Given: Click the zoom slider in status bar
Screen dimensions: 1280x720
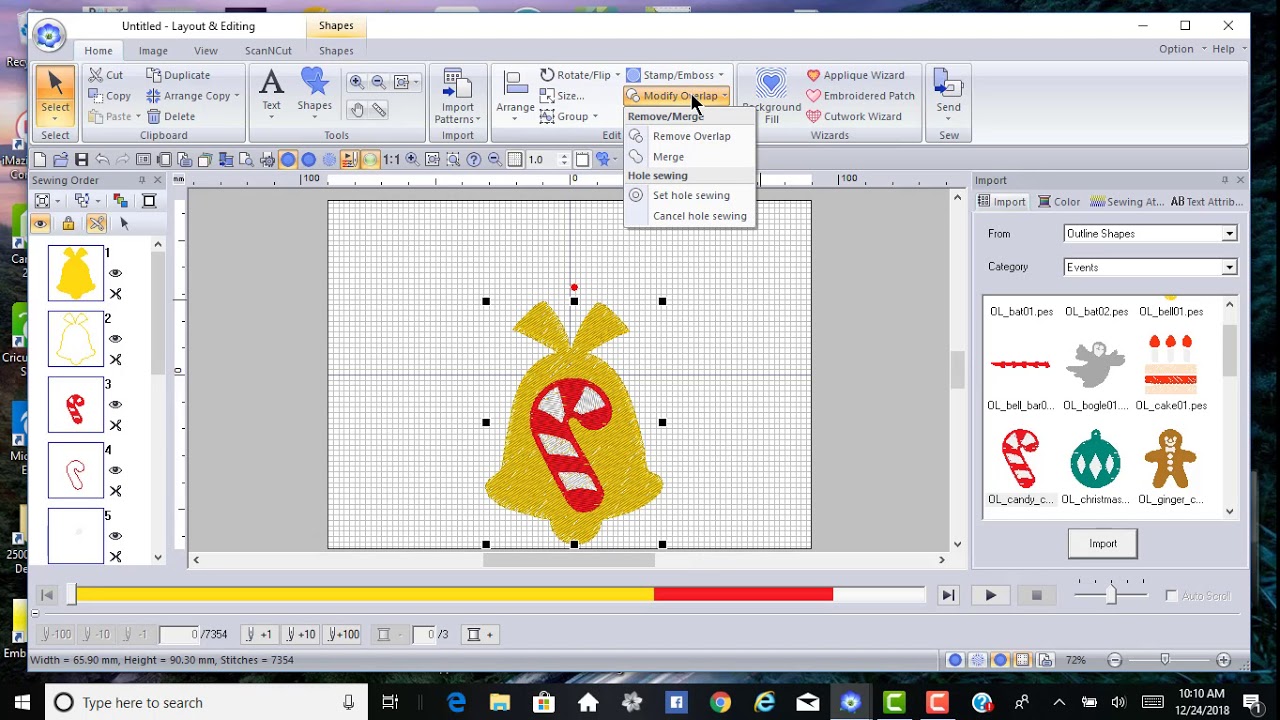Looking at the screenshot, I should pos(1164,660).
